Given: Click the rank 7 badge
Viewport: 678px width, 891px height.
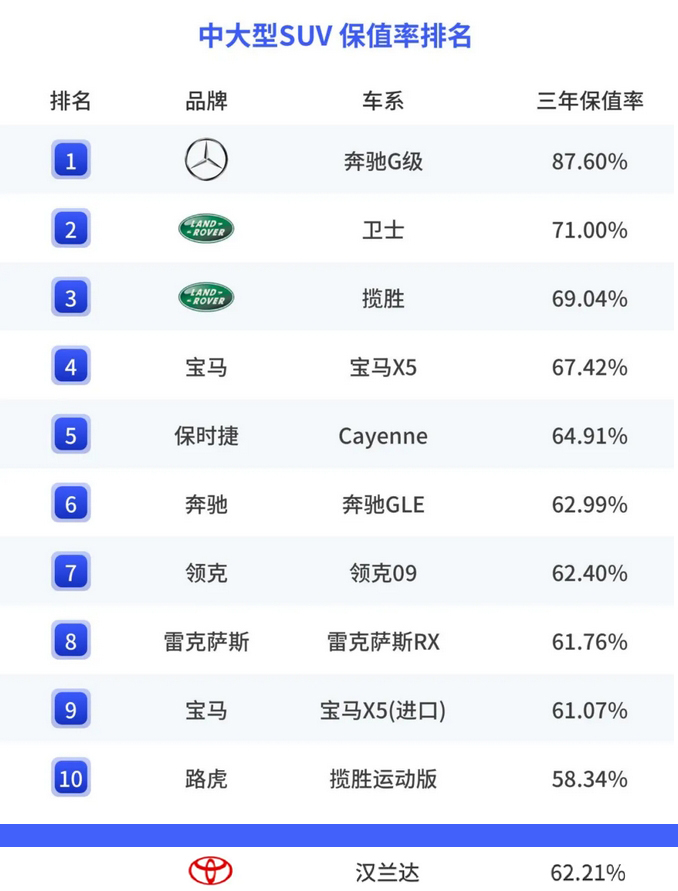Looking at the screenshot, I should coord(70,573).
